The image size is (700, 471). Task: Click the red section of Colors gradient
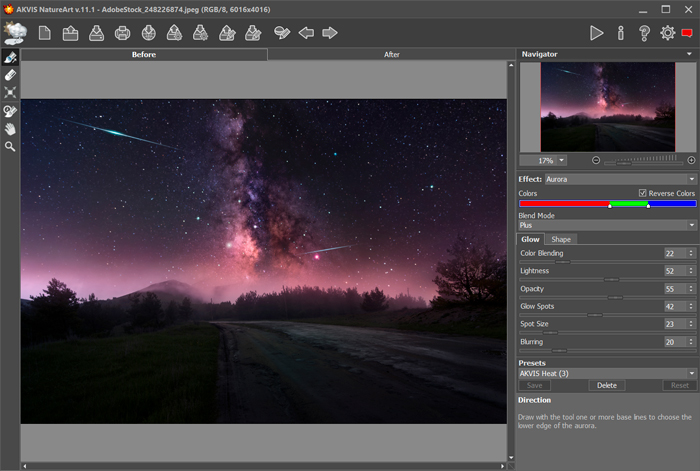564,204
